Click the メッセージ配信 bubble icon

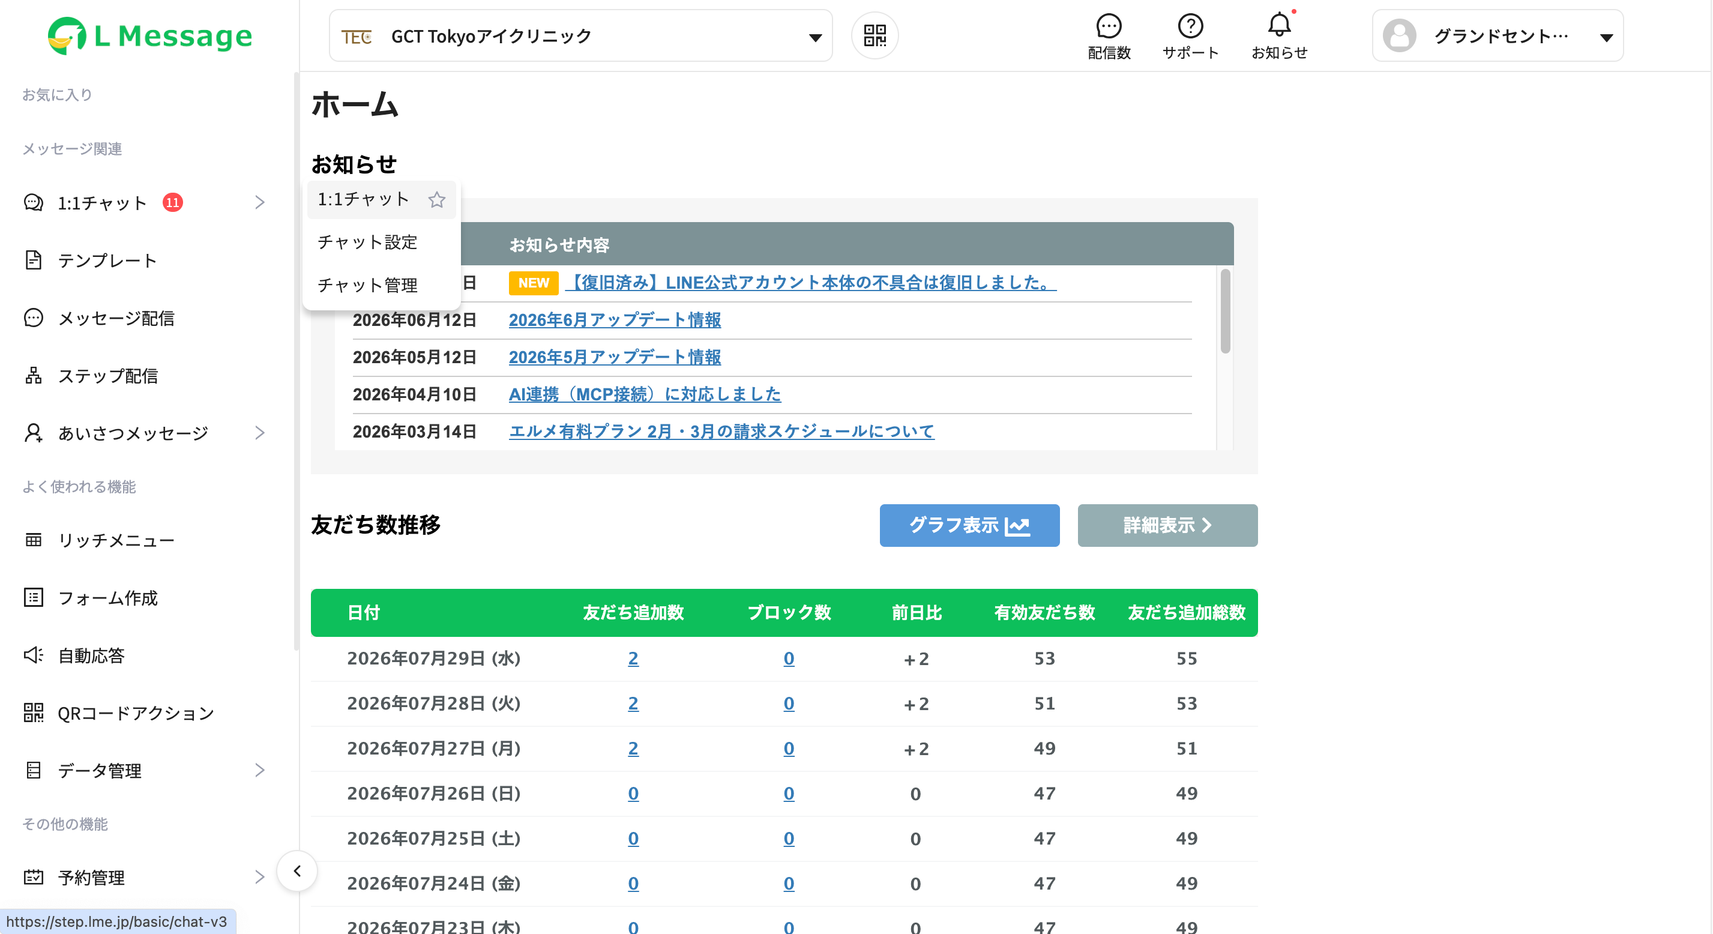(x=33, y=318)
